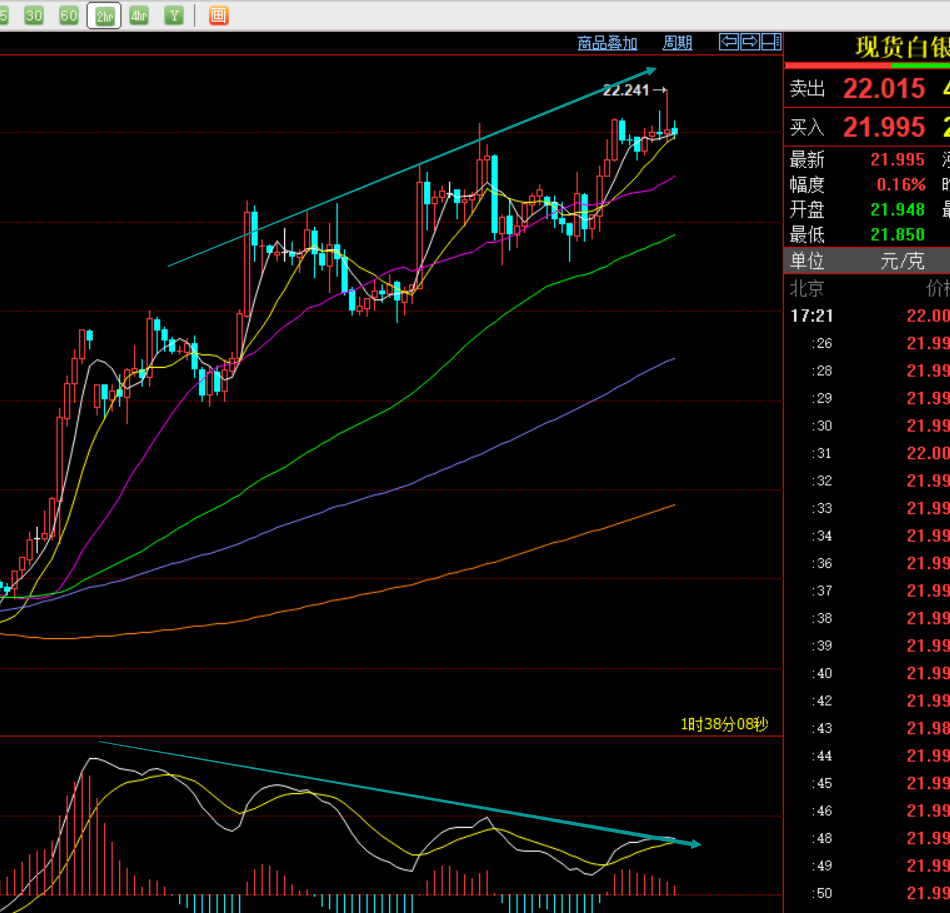Click the orange grid layout icon
The width and height of the screenshot is (950, 913).
[x=218, y=15]
